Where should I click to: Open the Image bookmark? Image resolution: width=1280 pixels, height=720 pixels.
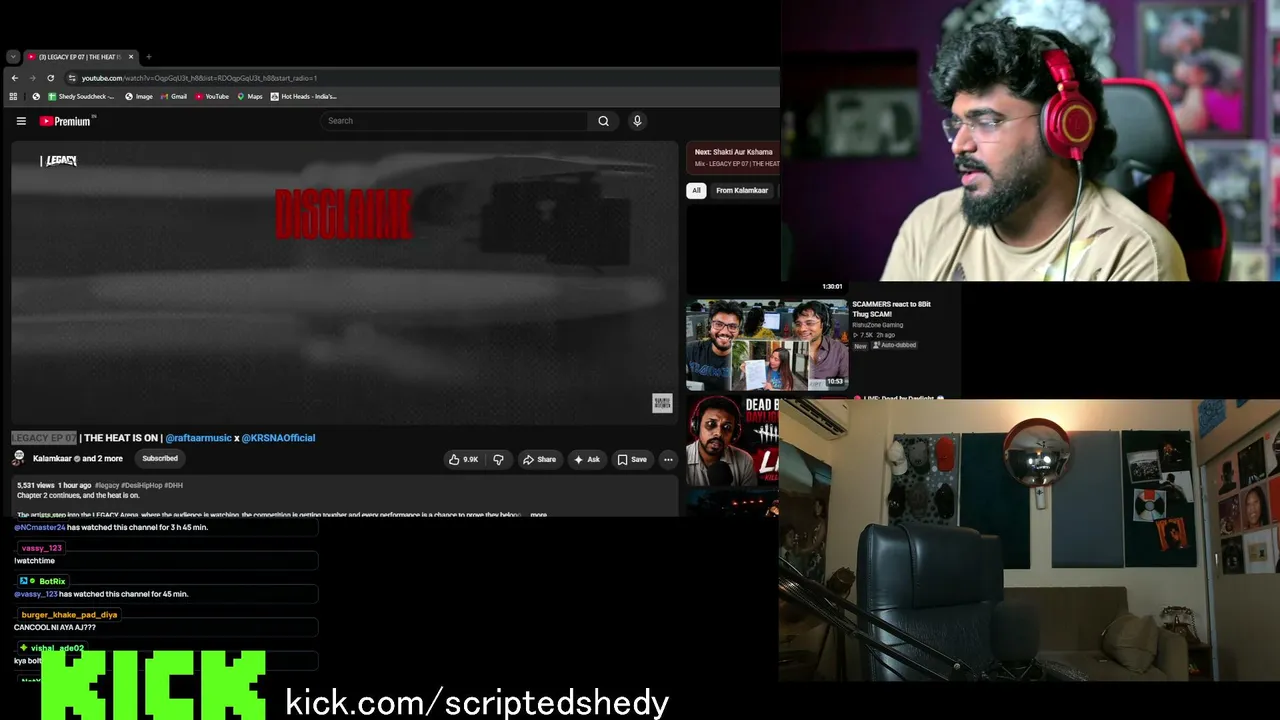[139, 97]
